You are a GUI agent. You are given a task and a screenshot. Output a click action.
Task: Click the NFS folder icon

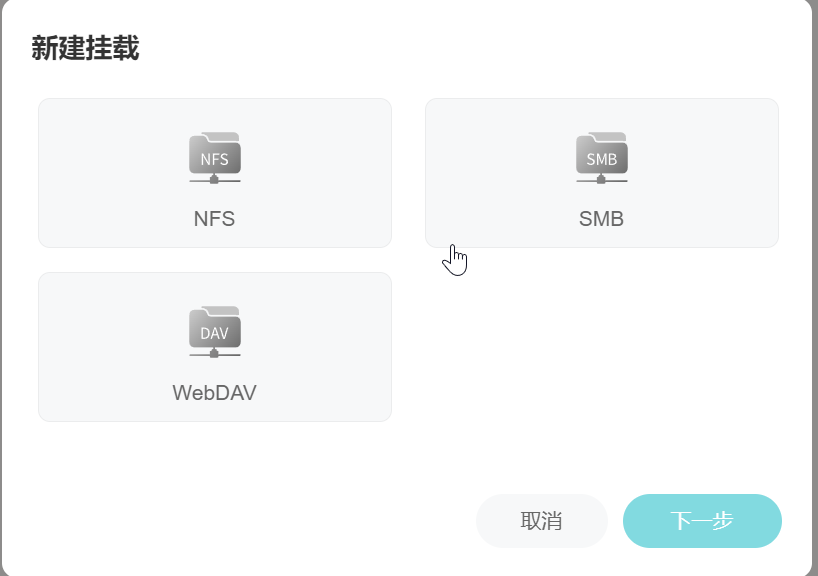click(214, 158)
